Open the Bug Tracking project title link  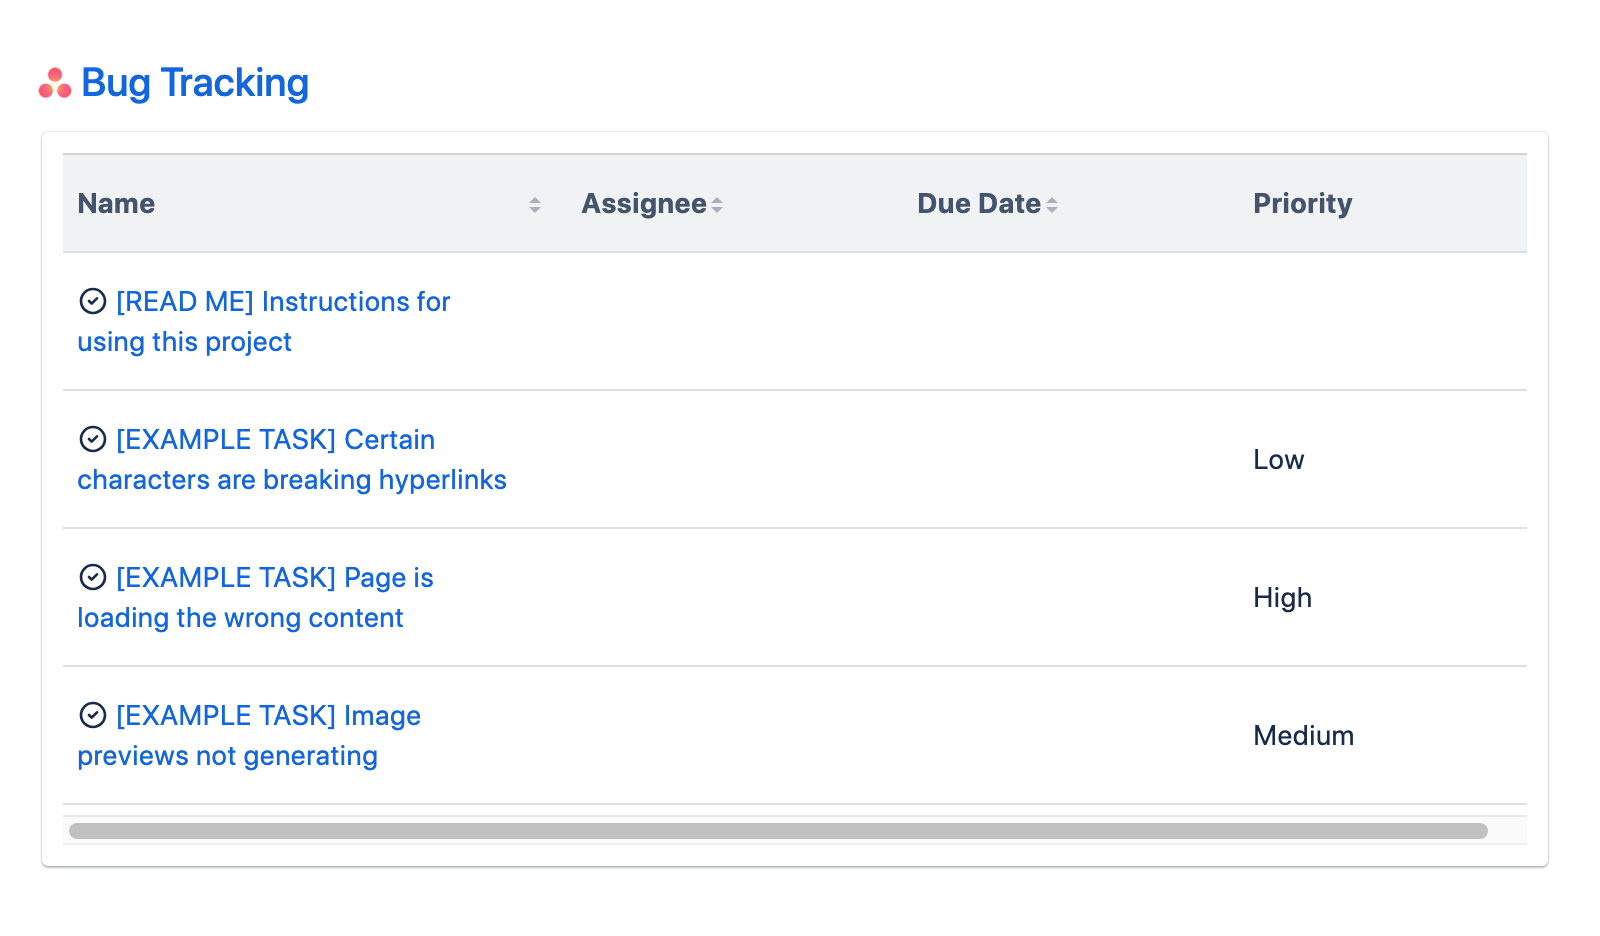(195, 83)
